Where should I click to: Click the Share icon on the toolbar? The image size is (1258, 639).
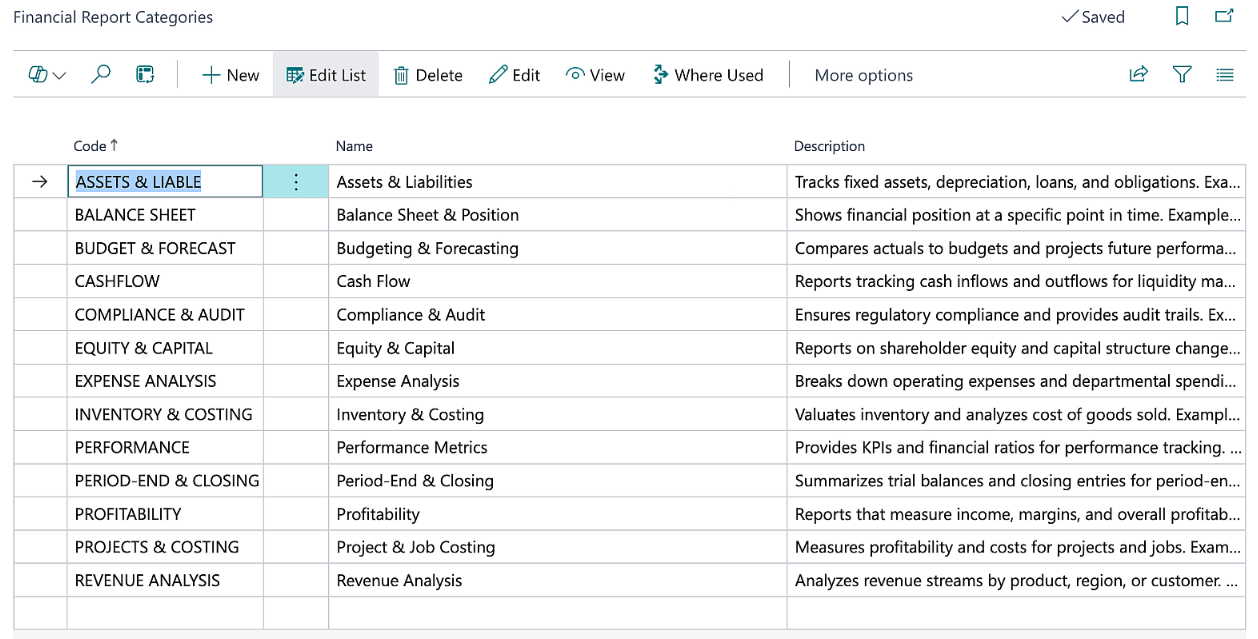(x=1138, y=74)
